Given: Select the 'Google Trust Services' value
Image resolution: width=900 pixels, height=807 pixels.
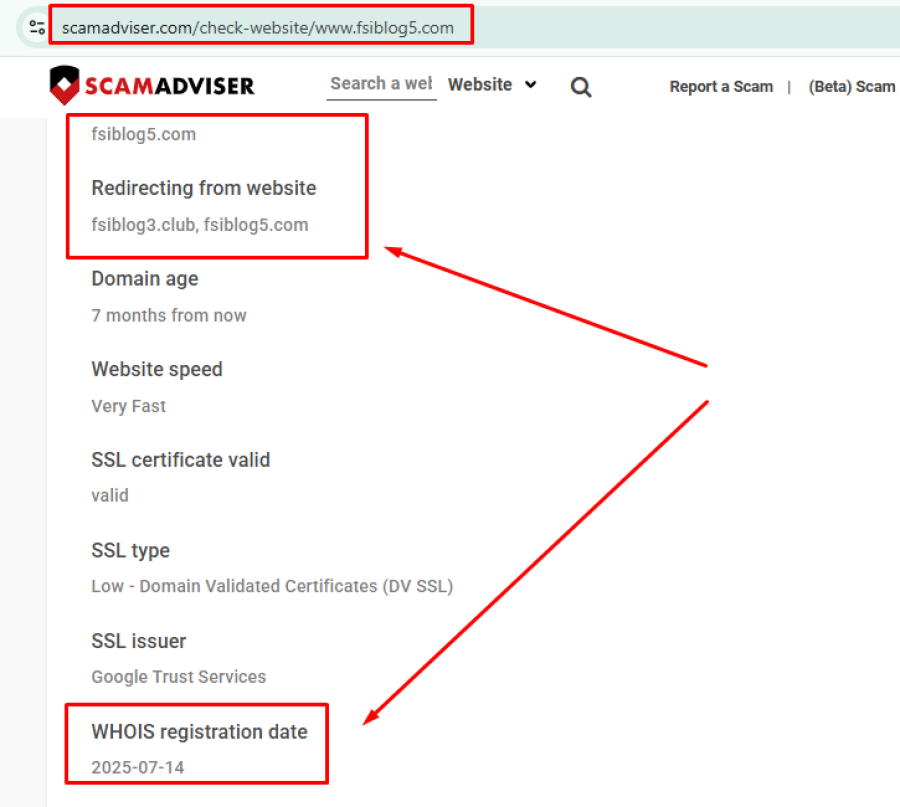Looking at the screenshot, I should tap(179, 677).
